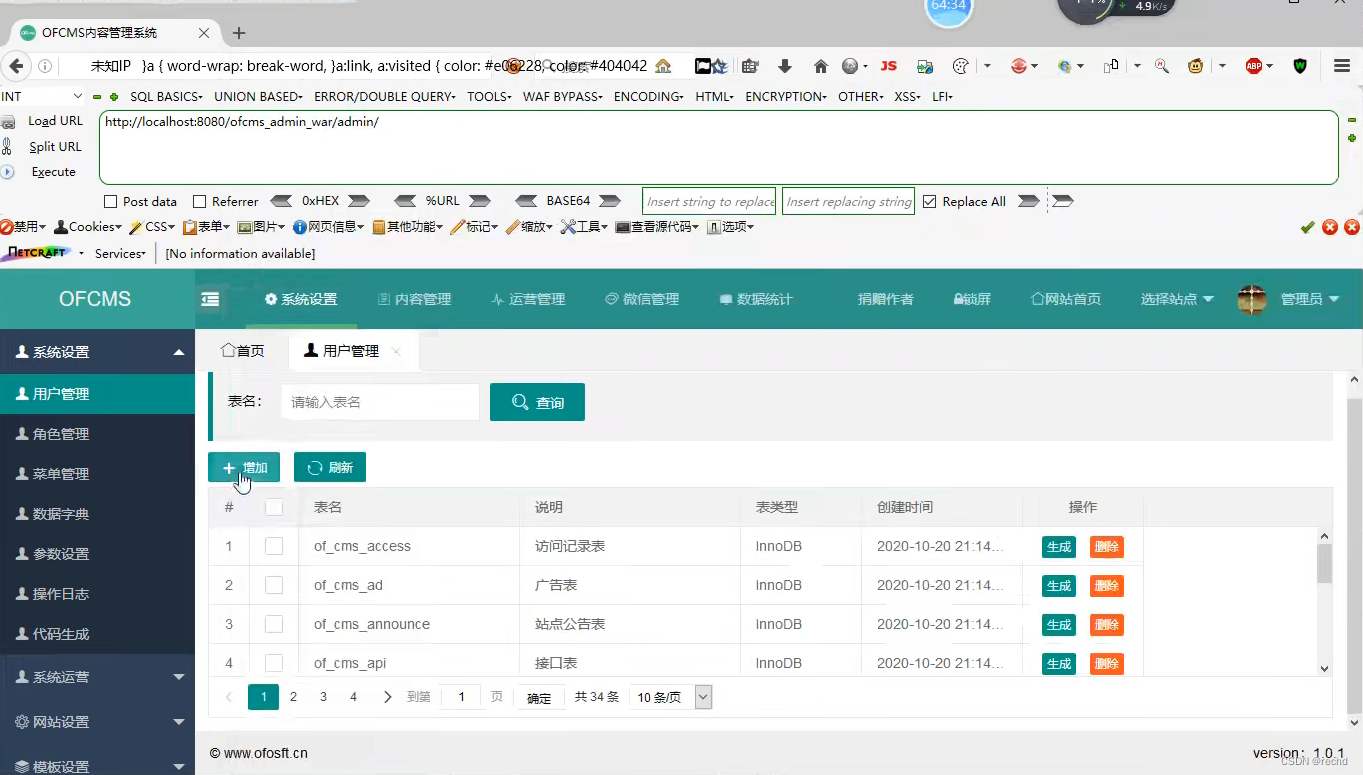
Task: Open the 10 条/页 page size dropdown
Action: pos(670,697)
